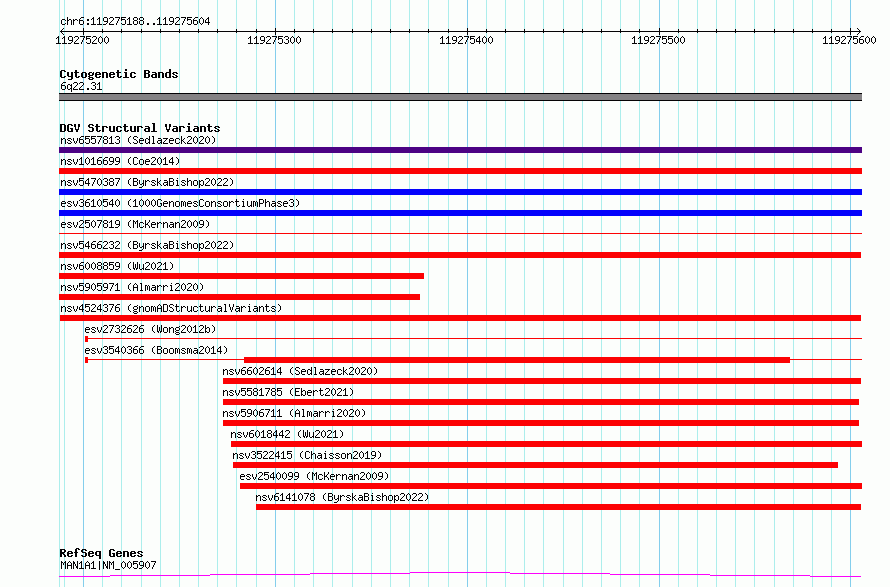Image resolution: width=890 pixels, height=587 pixels.
Task: Click the red nsv6018442 variant bar
Action: [x=547, y=444]
